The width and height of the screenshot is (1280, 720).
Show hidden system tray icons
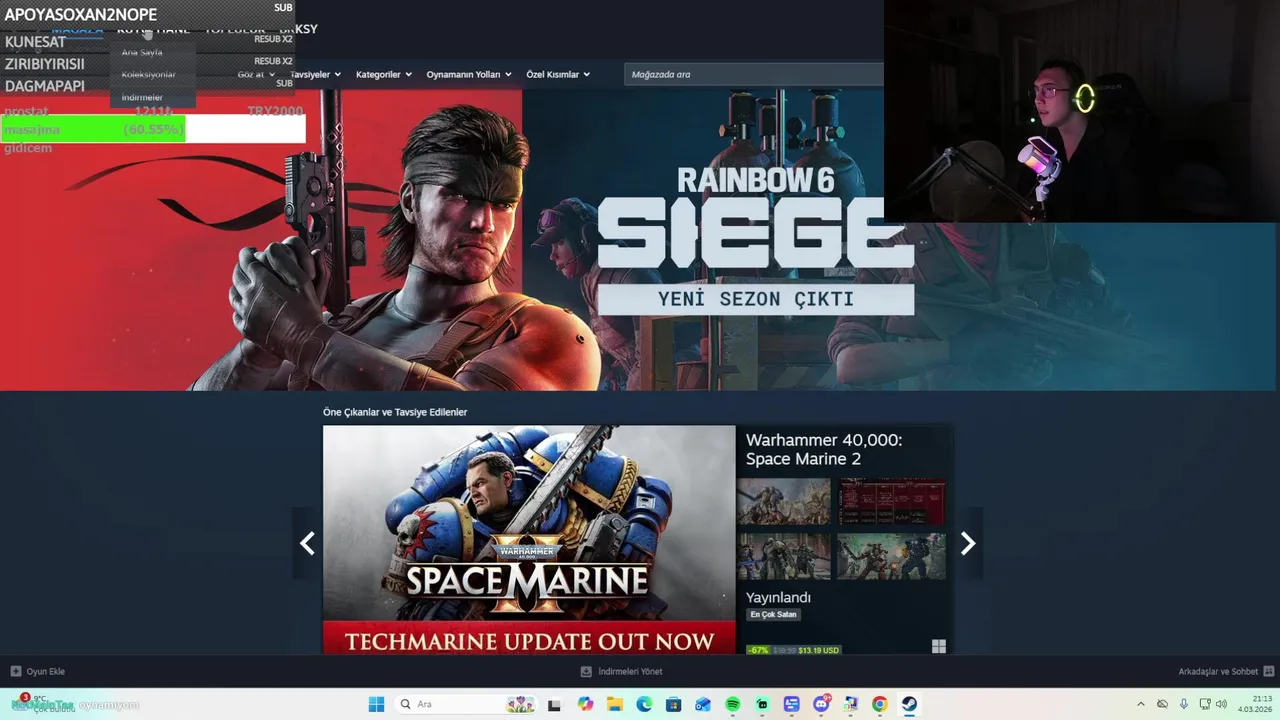(1141, 704)
